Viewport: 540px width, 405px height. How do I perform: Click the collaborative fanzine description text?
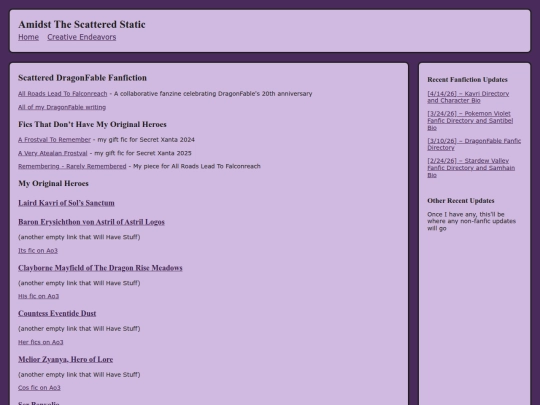[213, 94]
